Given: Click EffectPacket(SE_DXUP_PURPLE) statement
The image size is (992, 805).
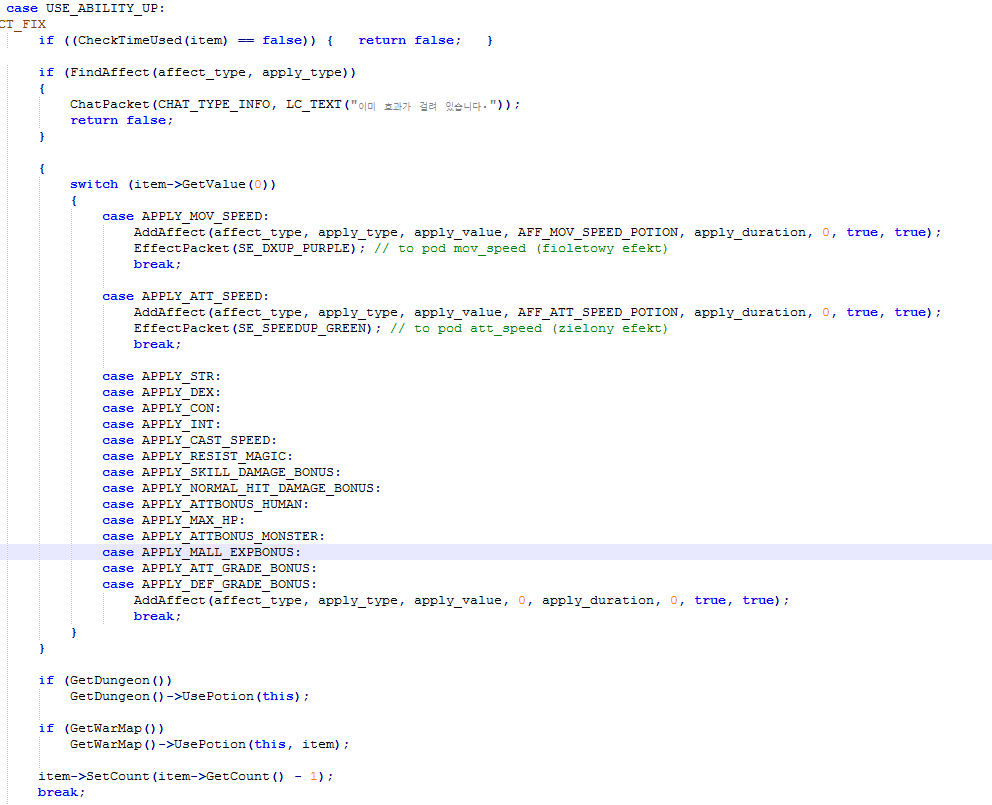Looking at the screenshot, I should coord(249,248).
